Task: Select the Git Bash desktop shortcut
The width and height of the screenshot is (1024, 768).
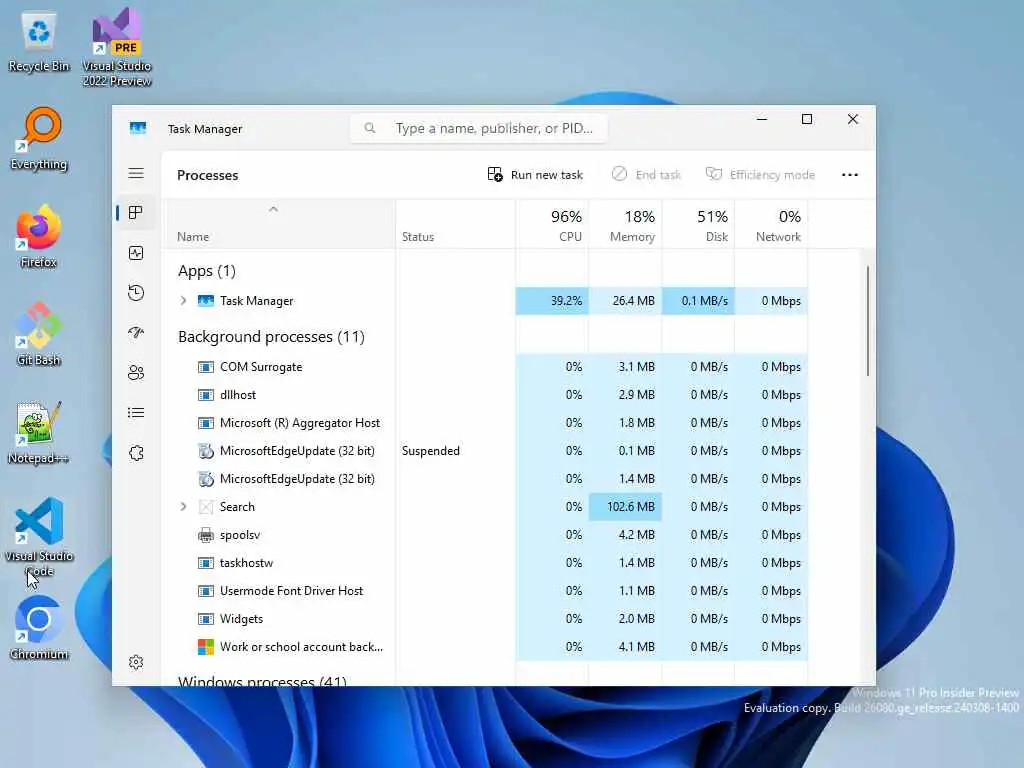Action: tap(39, 334)
